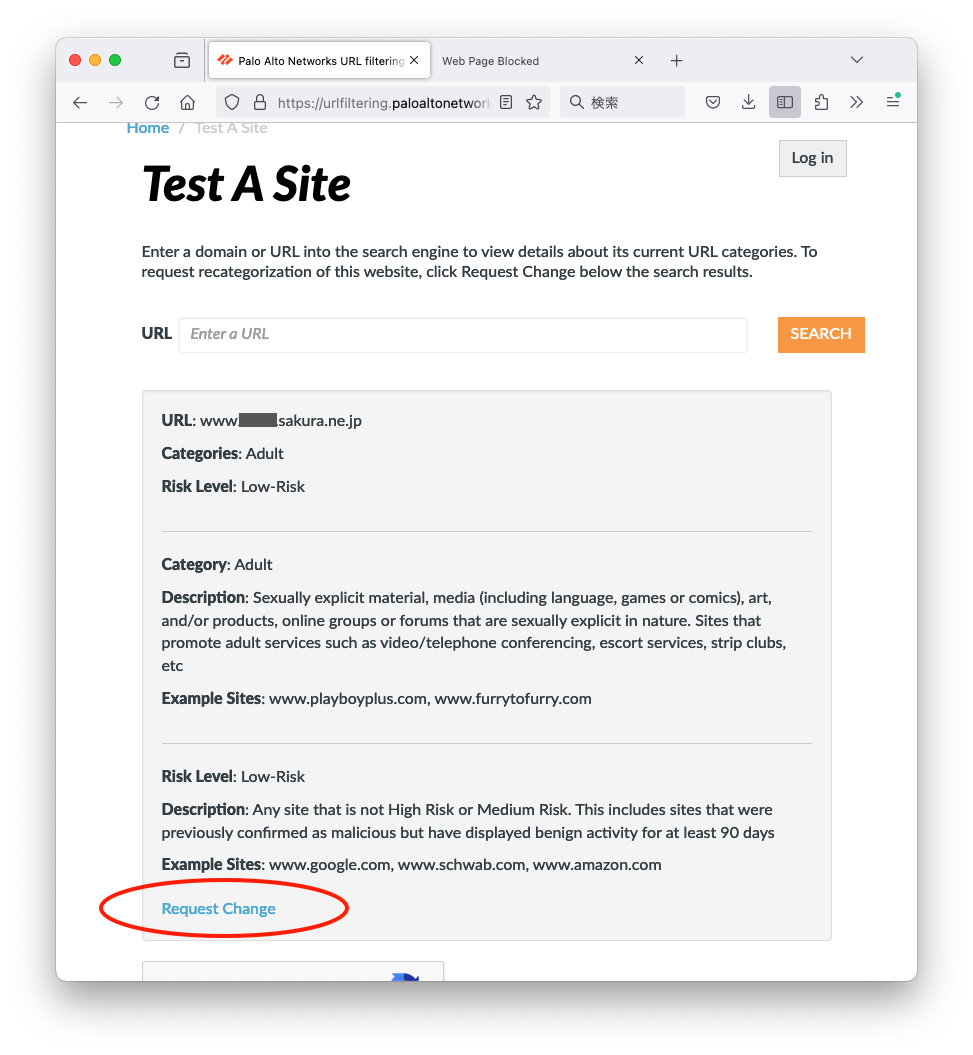Open tracking protection shield icon
The image size is (973, 1055).
click(x=232, y=102)
